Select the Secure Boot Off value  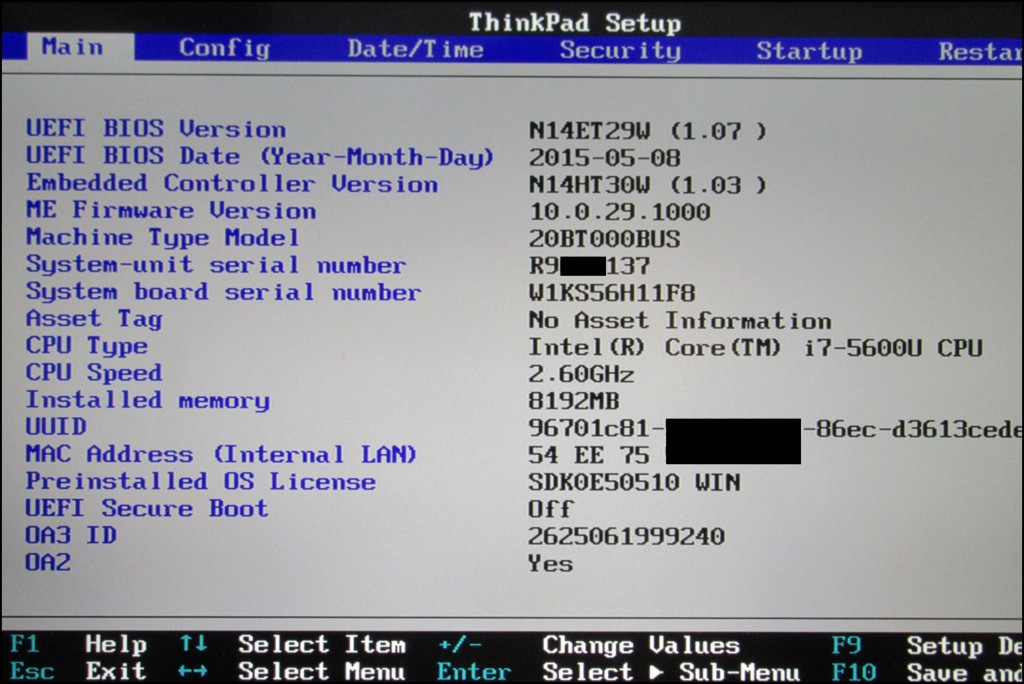pos(551,509)
